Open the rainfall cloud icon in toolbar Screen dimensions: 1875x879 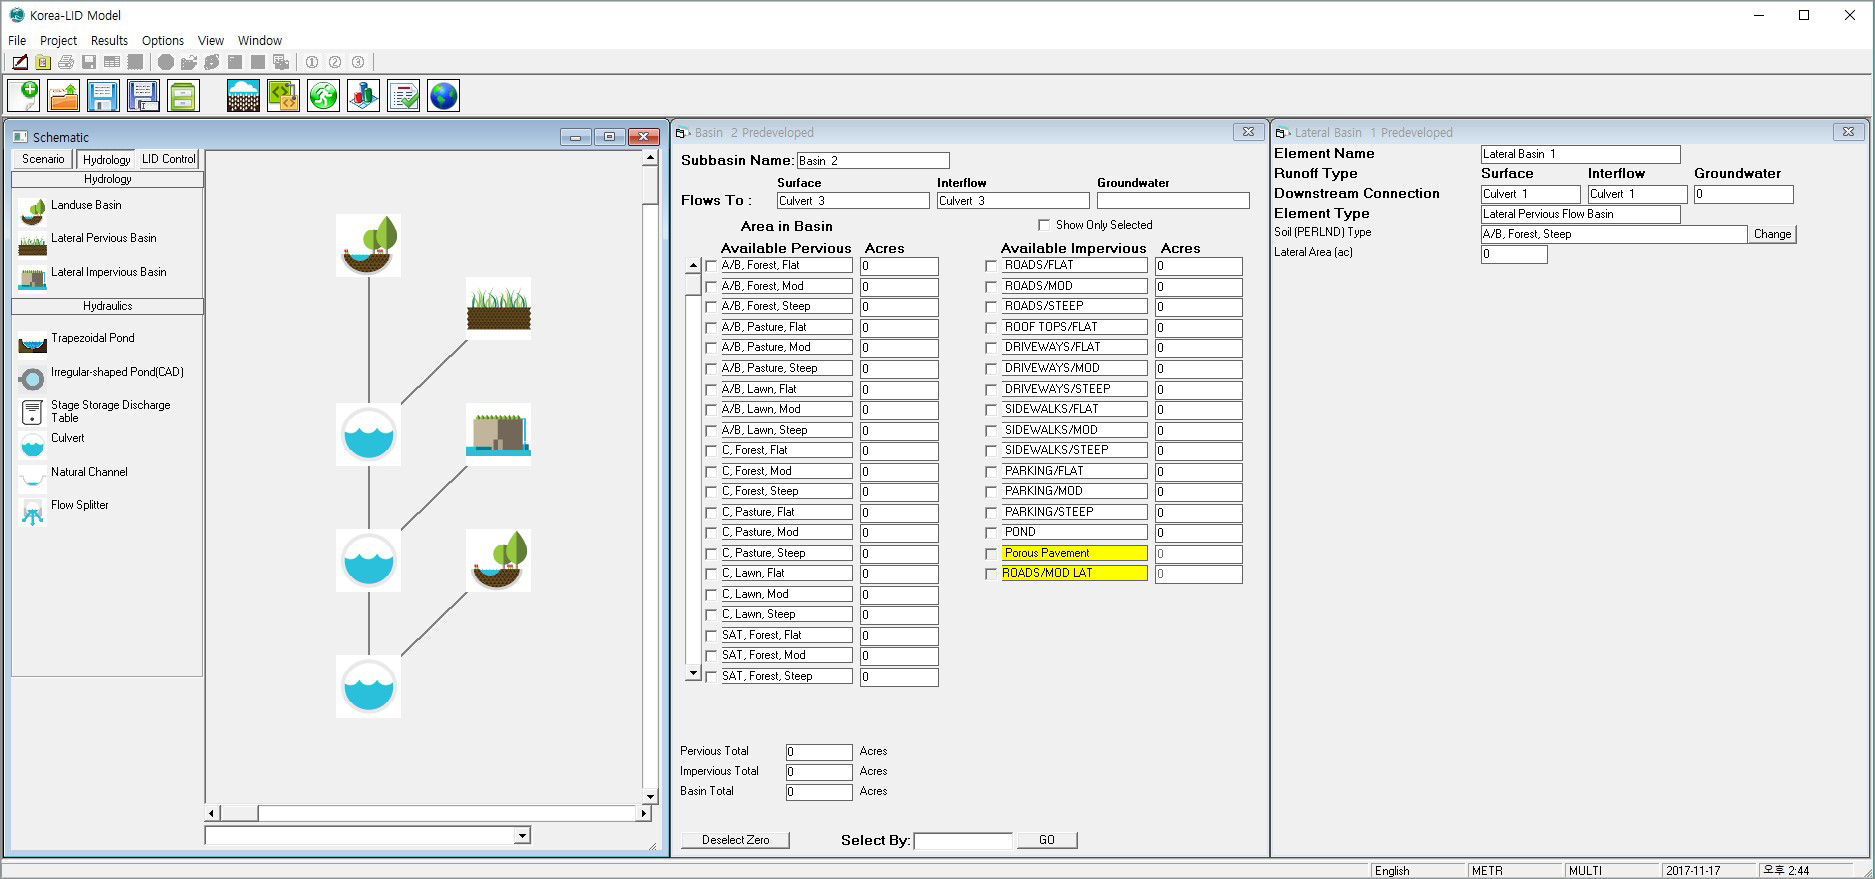(x=243, y=96)
